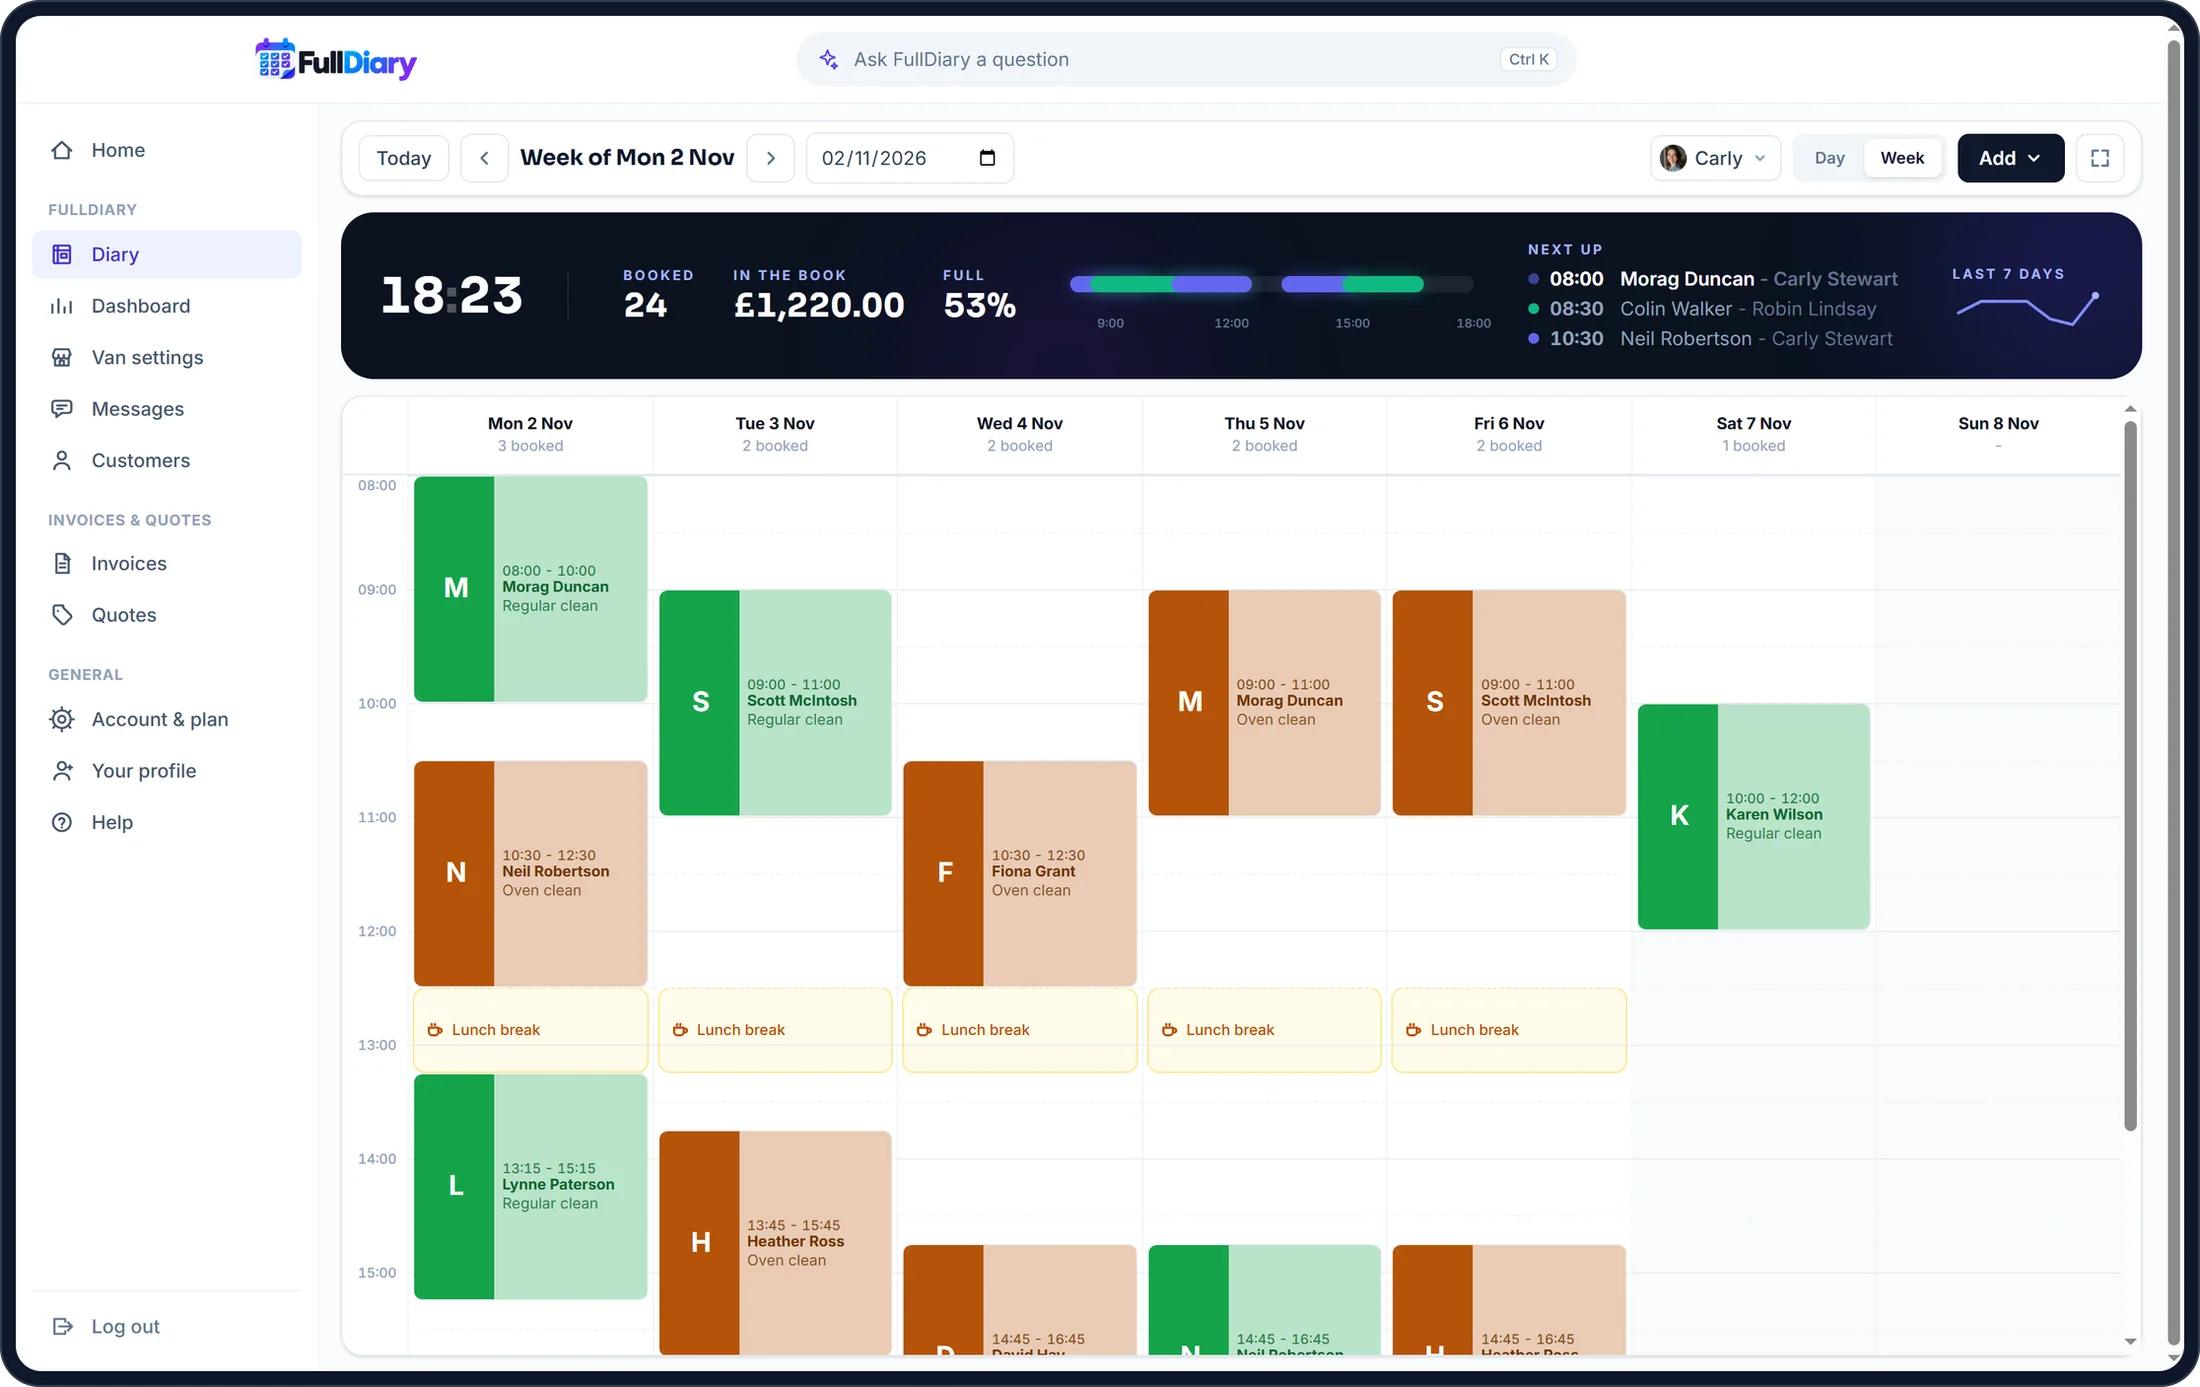Open Messages page
The width and height of the screenshot is (2200, 1387).
pyautogui.click(x=166, y=409)
